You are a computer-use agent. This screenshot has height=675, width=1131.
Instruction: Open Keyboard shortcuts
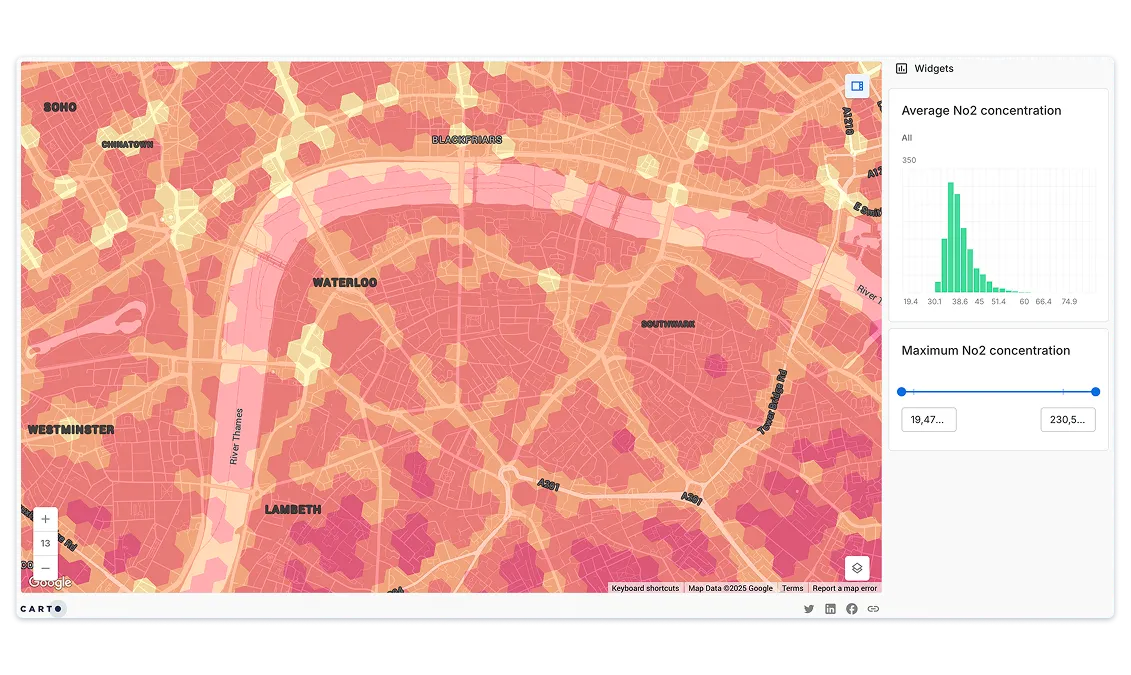coord(645,588)
